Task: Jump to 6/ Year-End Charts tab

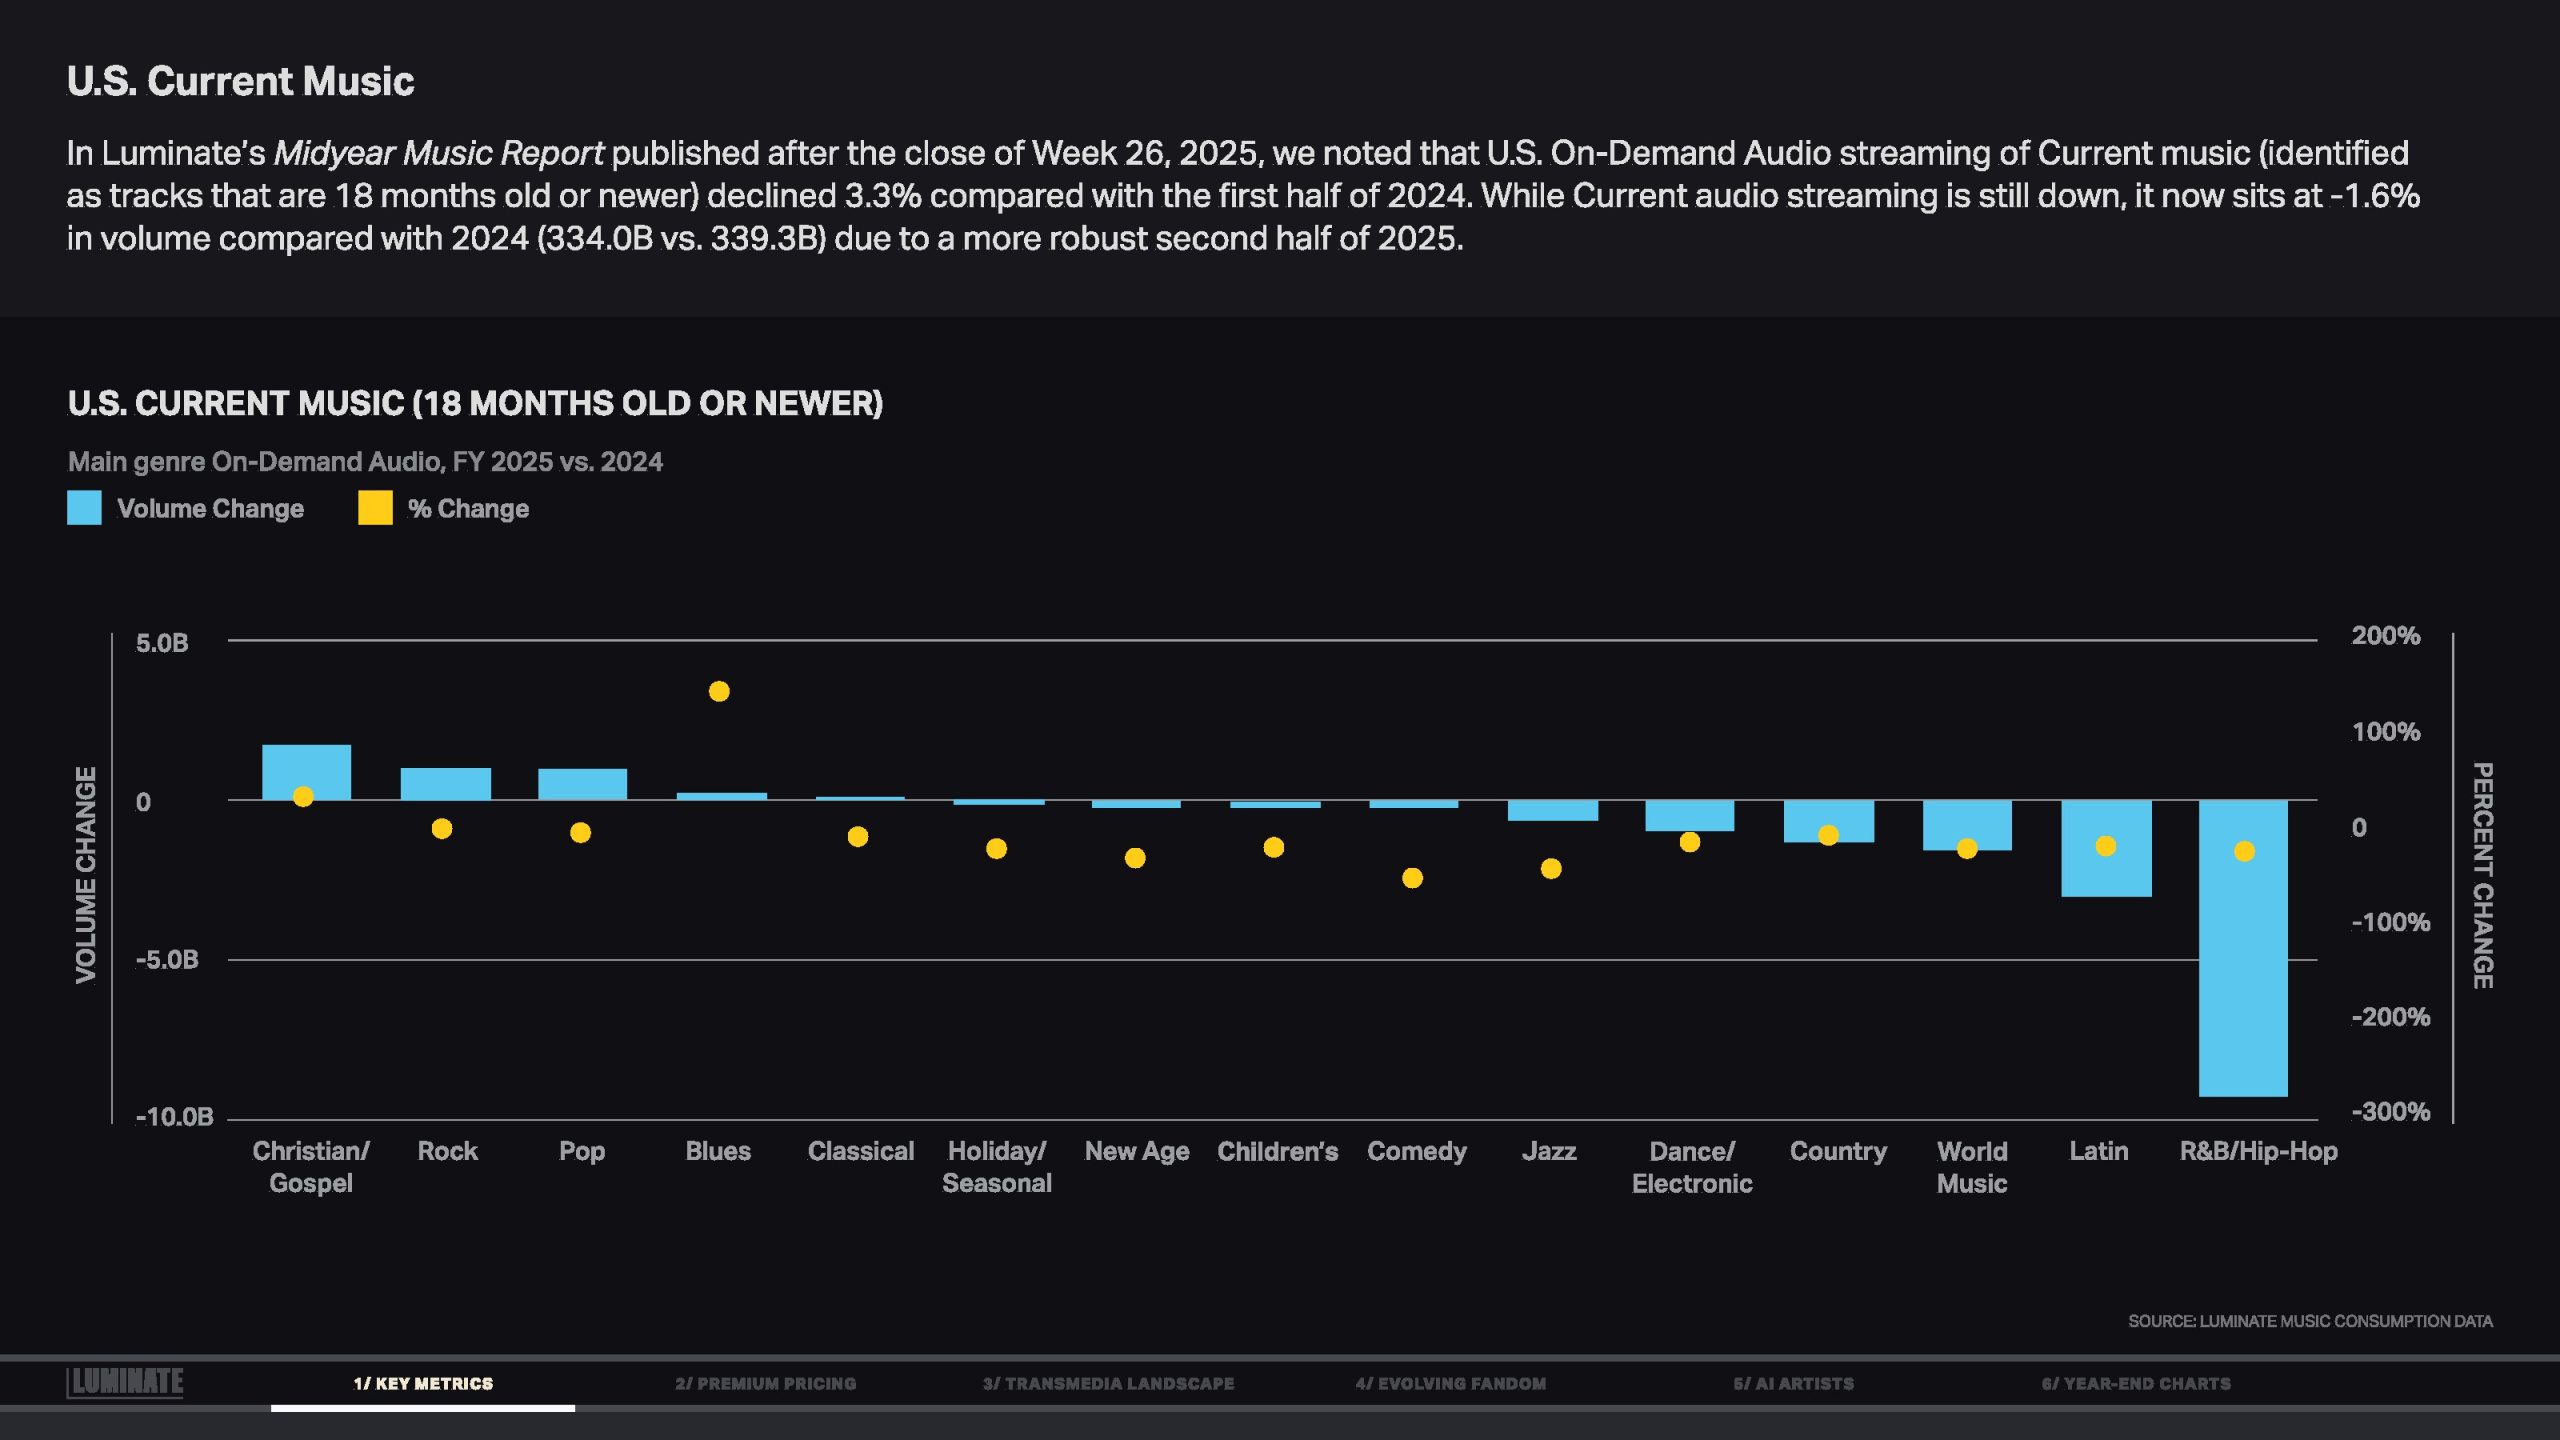Action: pyautogui.click(x=2136, y=1384)
